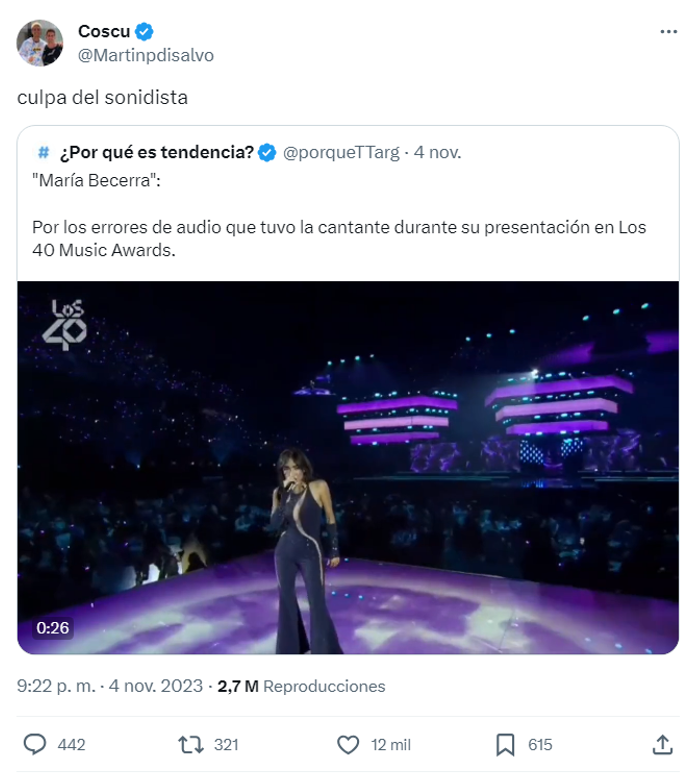The image size is (696, 783).
Task: Click the reply speech bubble icon
Action: 35,744
